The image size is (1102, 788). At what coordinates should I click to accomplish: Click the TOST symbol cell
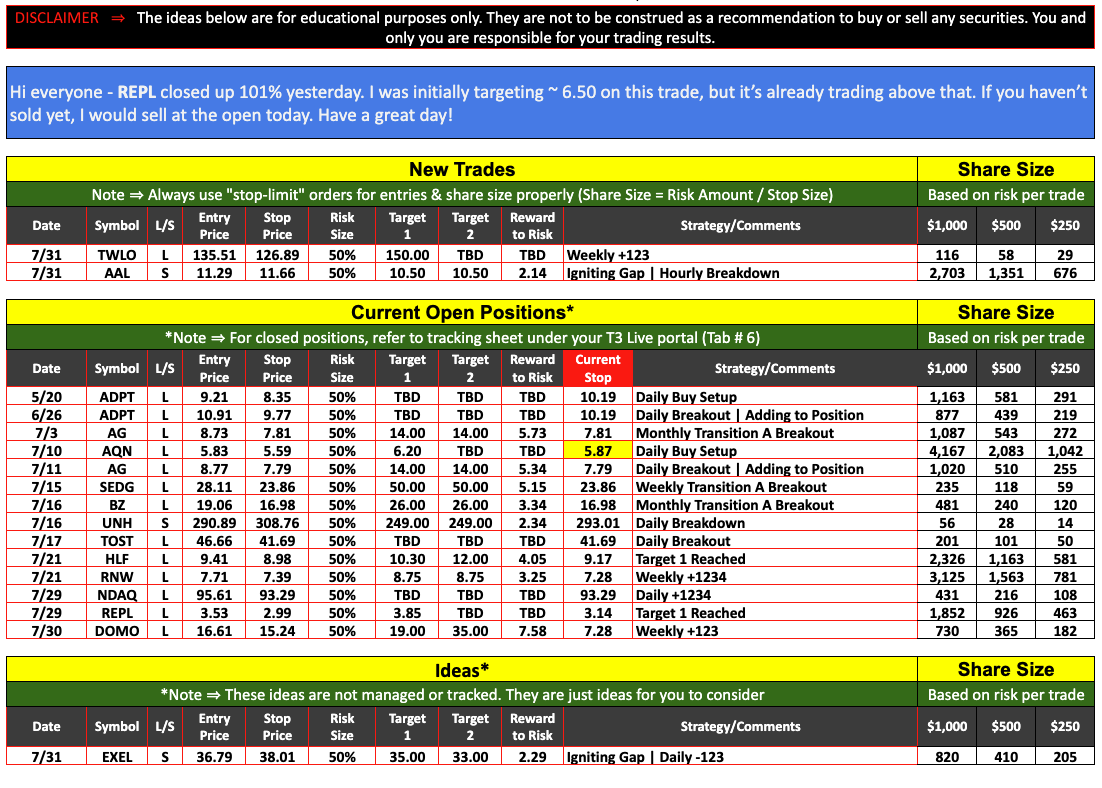(x=117, y=541)
